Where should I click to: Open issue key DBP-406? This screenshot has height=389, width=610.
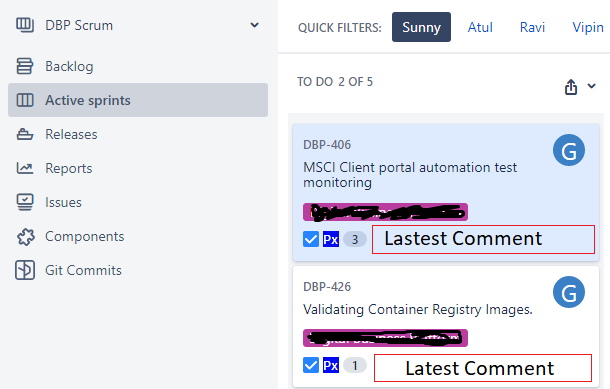coord(327,145)
